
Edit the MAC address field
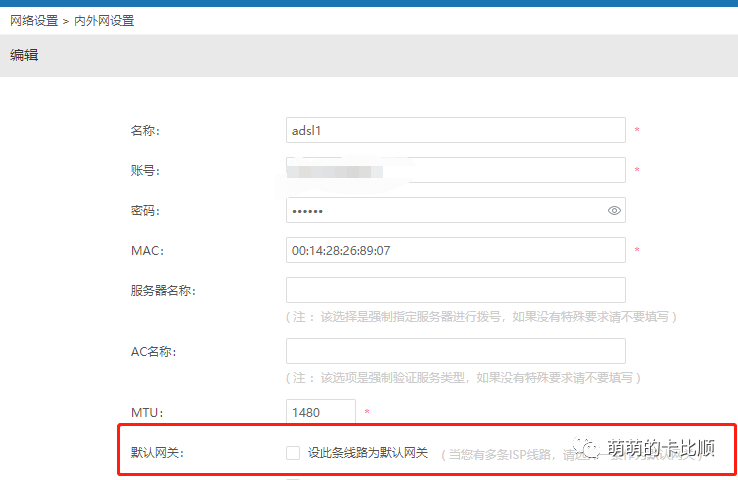456,250
